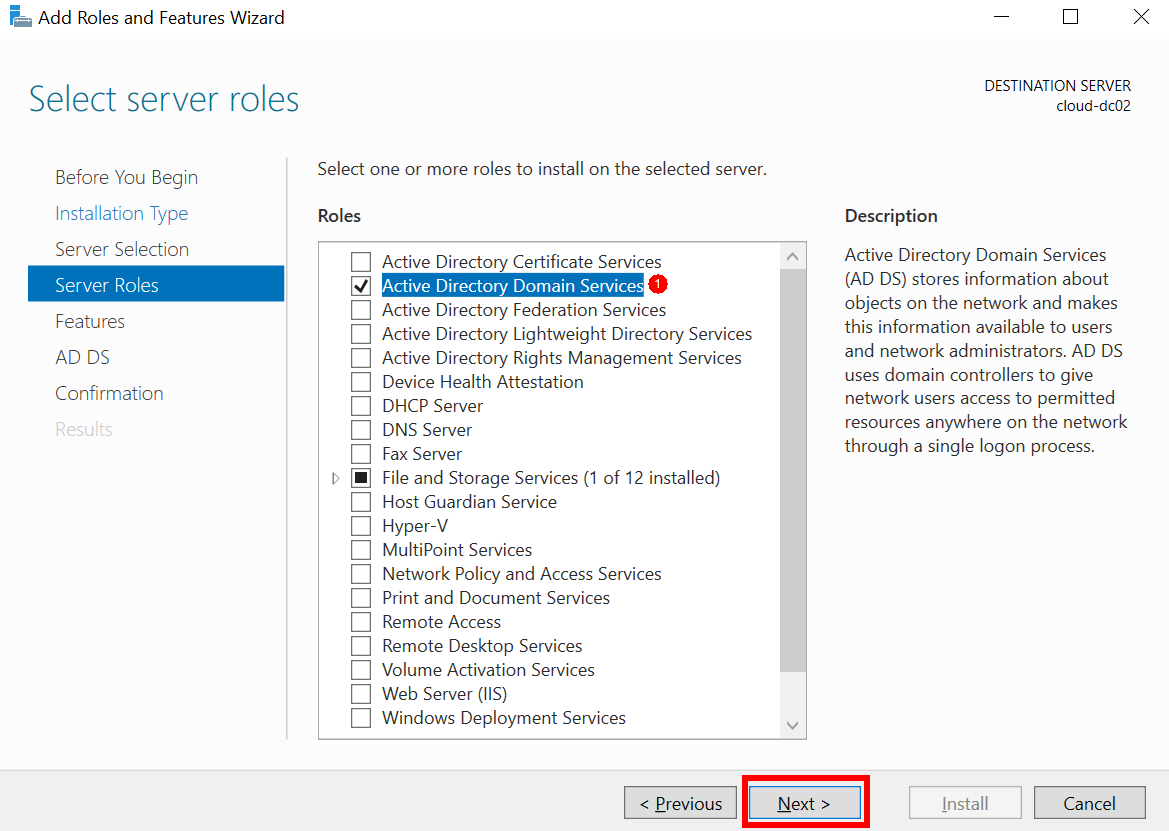Screen dimensions: 1169x831
Task: Open the Server Selection step
Action: (122, 249)
